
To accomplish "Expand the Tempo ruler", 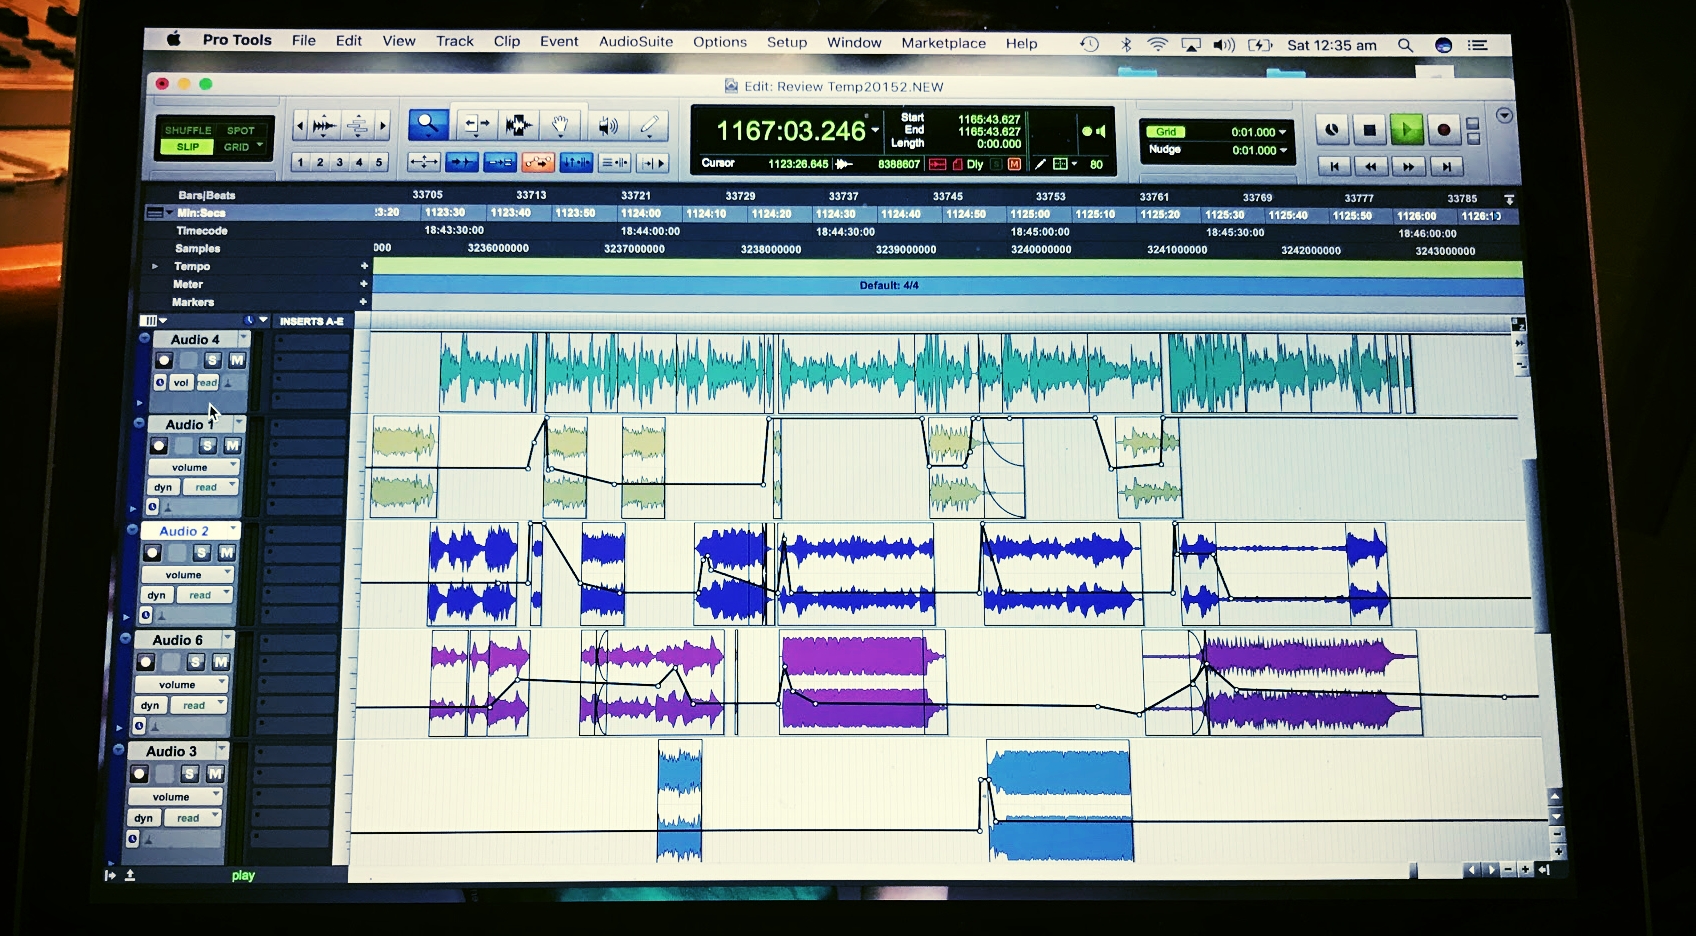I will (154, 266).
